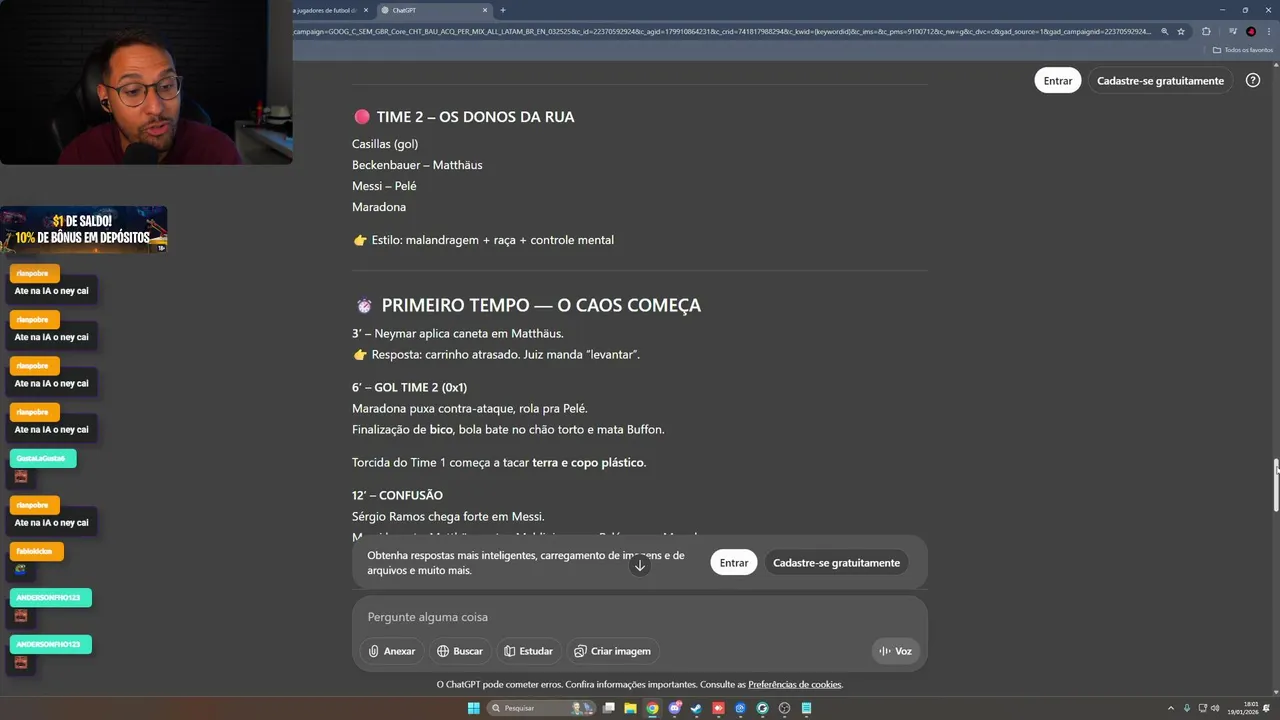Open Discord from the taskbar
This screenshot has height=720, width=1280.
[675, 708]
